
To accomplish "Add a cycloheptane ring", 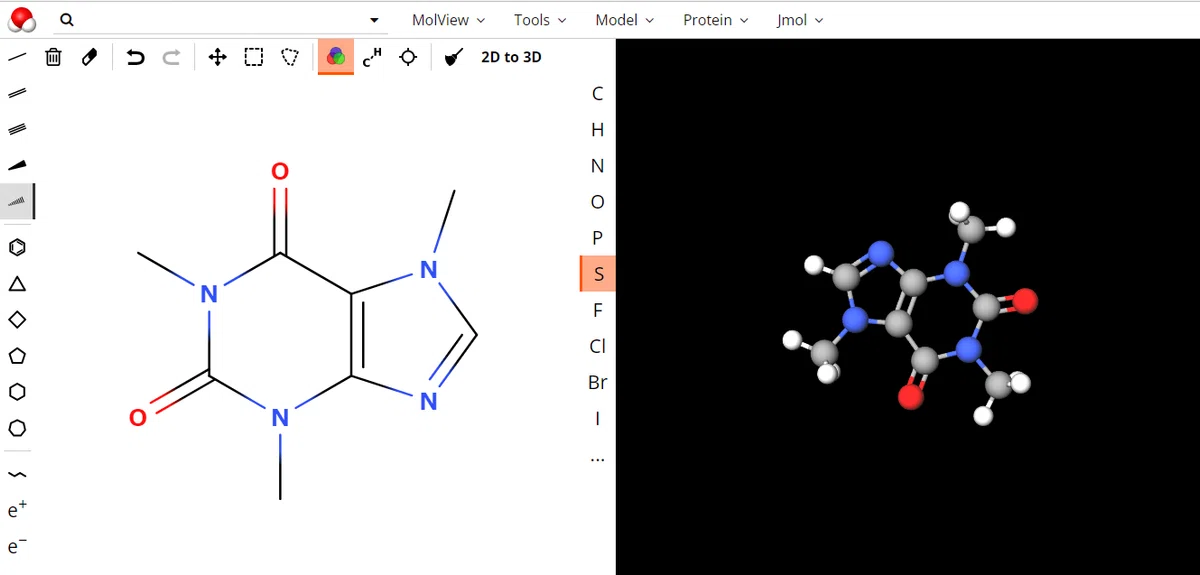I will (17, 428).
